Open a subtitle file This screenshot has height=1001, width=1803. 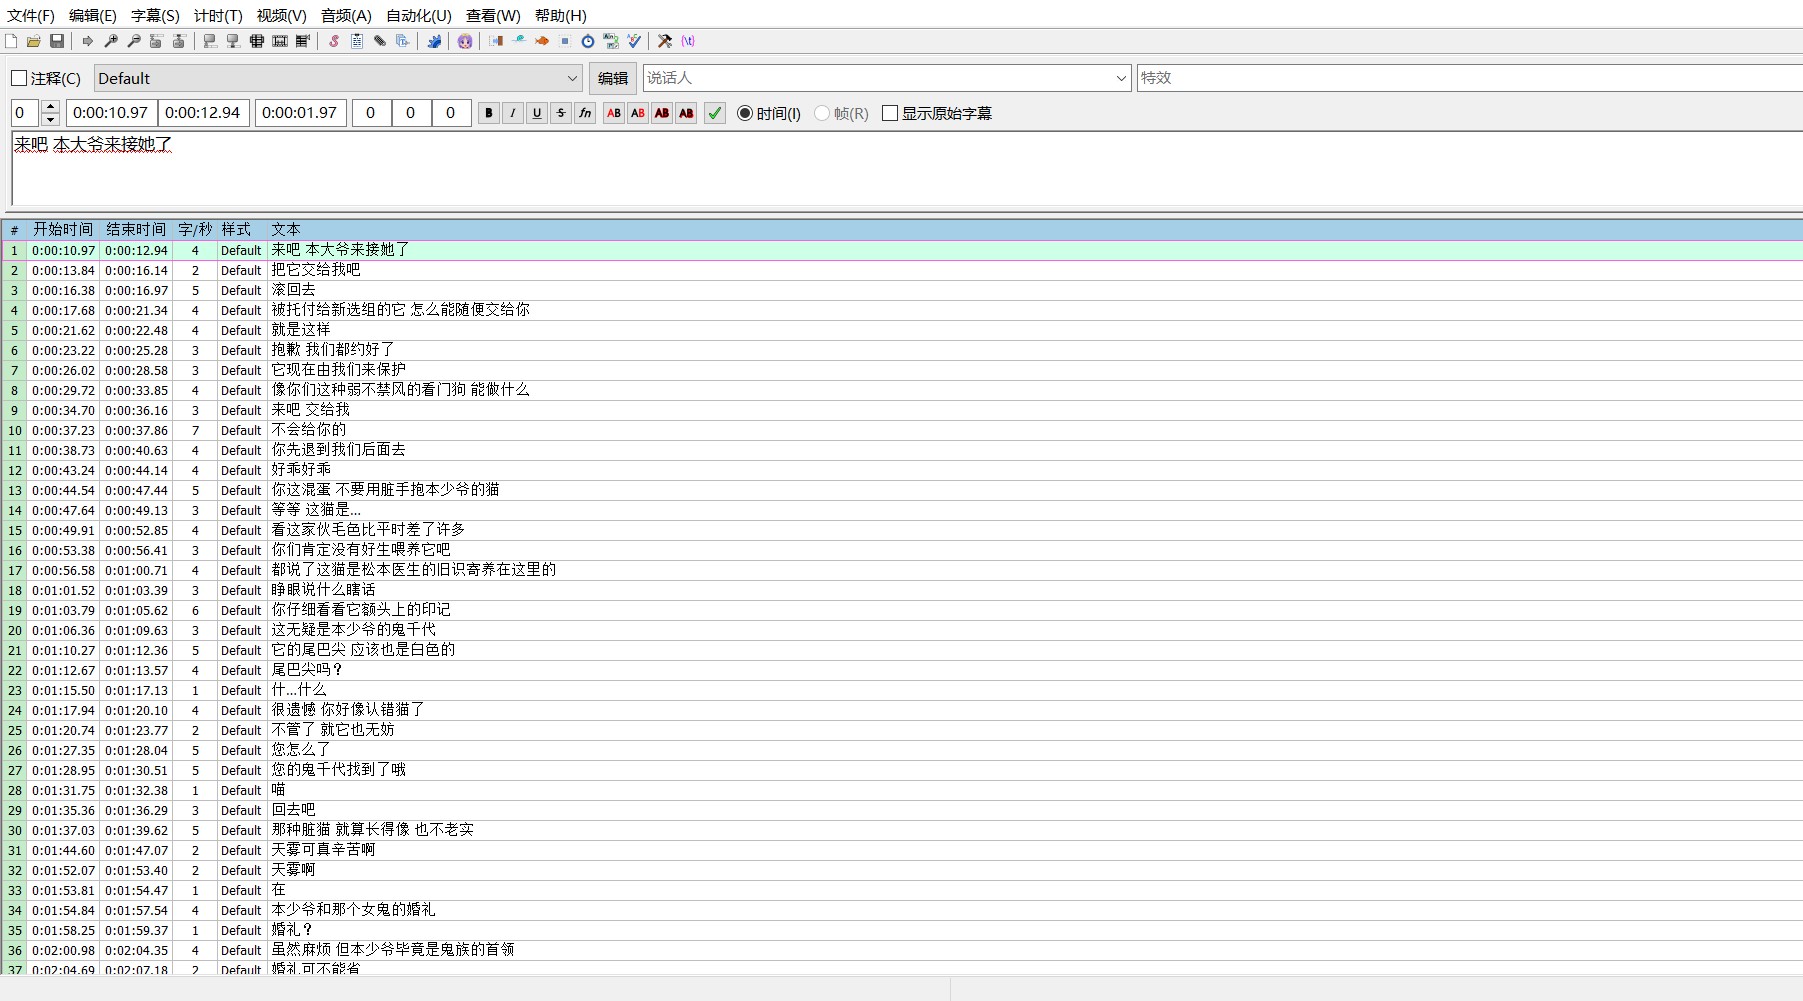[34, 41]
